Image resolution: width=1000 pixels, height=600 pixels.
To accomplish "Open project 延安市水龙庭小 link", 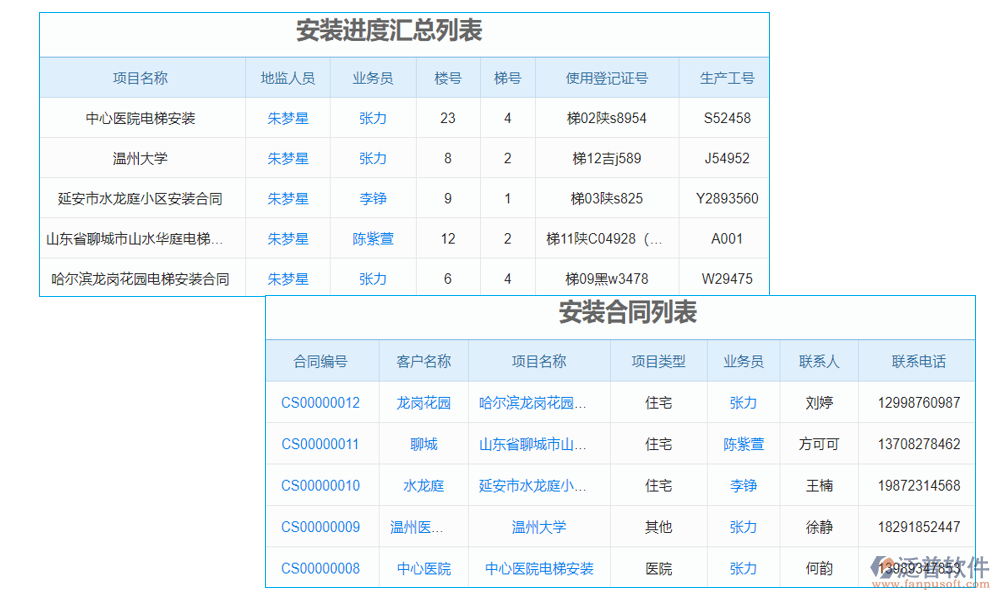I will pyautogui.click(x=534, y=485).
